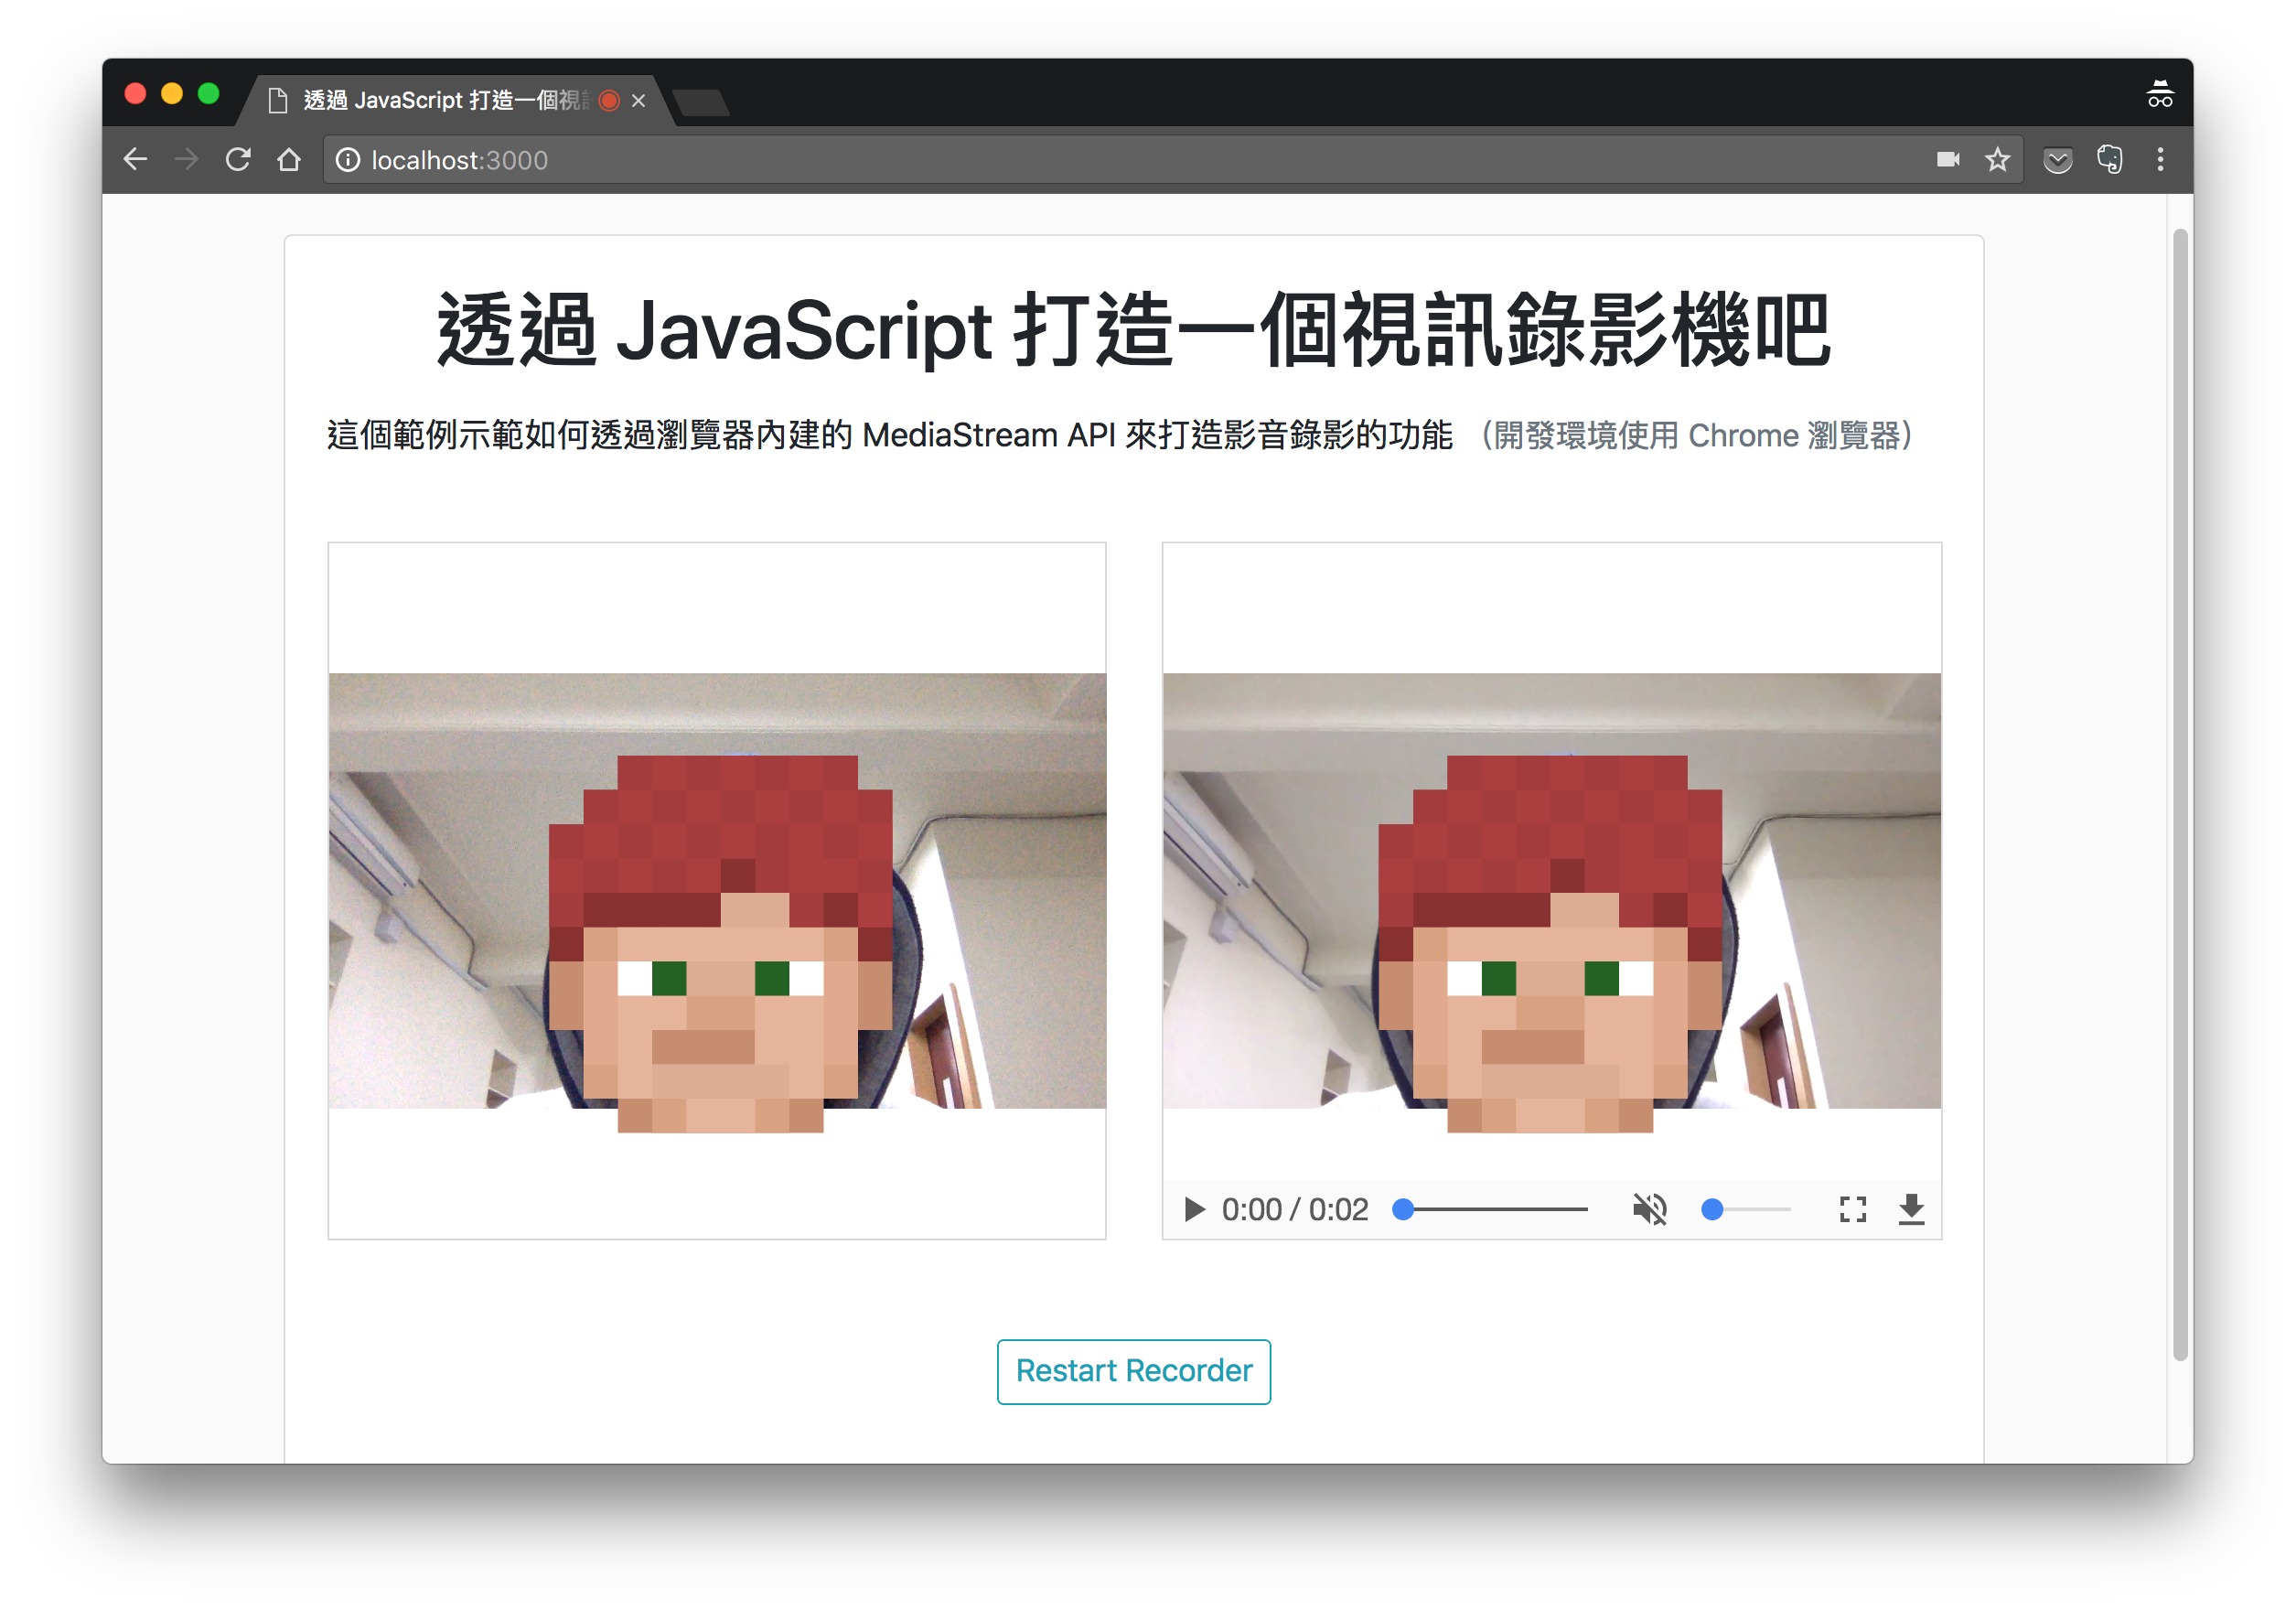The height and width of the screenshot is (1610, 2296).
Task: Open Chrome three-dot menu
Action: pos(2160,160)
